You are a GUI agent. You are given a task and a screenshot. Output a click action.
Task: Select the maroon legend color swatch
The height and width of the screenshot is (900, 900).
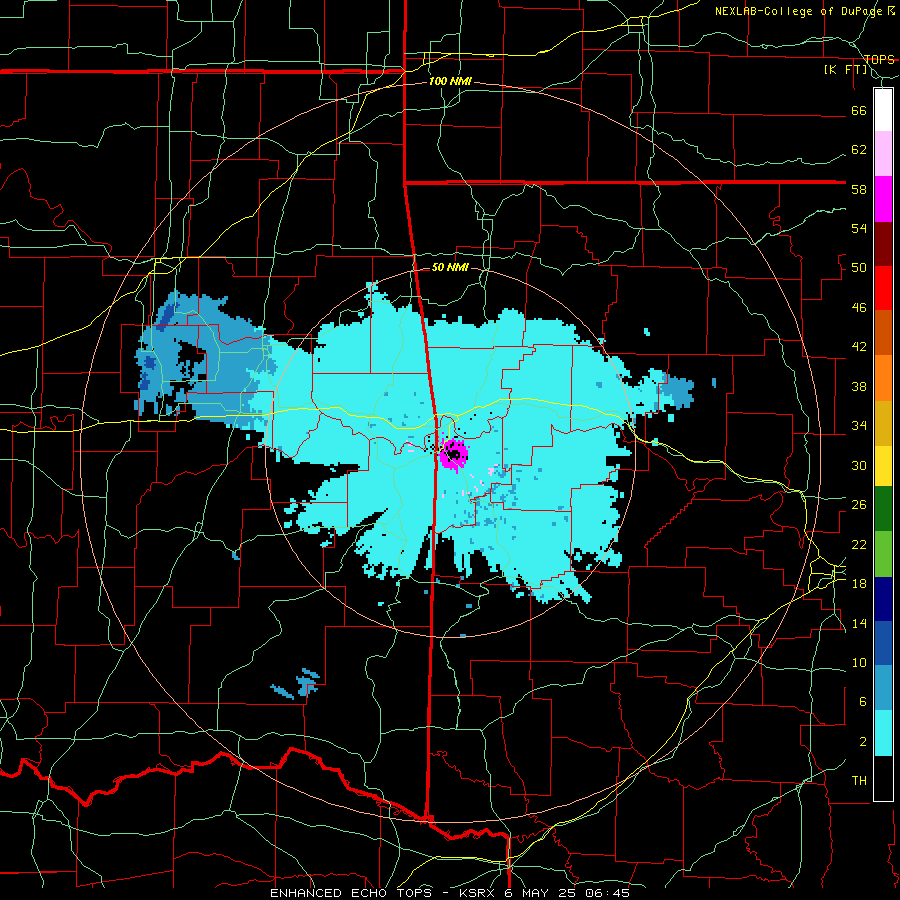883,244
